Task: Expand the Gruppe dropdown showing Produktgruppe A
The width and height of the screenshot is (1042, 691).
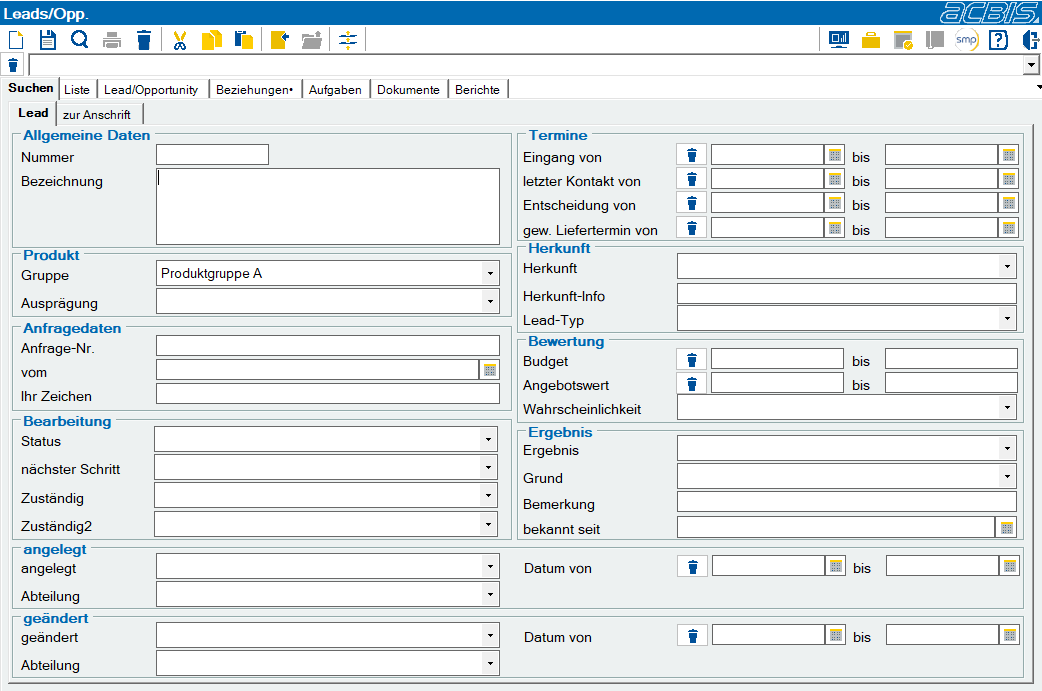Action: click(490, 273)
